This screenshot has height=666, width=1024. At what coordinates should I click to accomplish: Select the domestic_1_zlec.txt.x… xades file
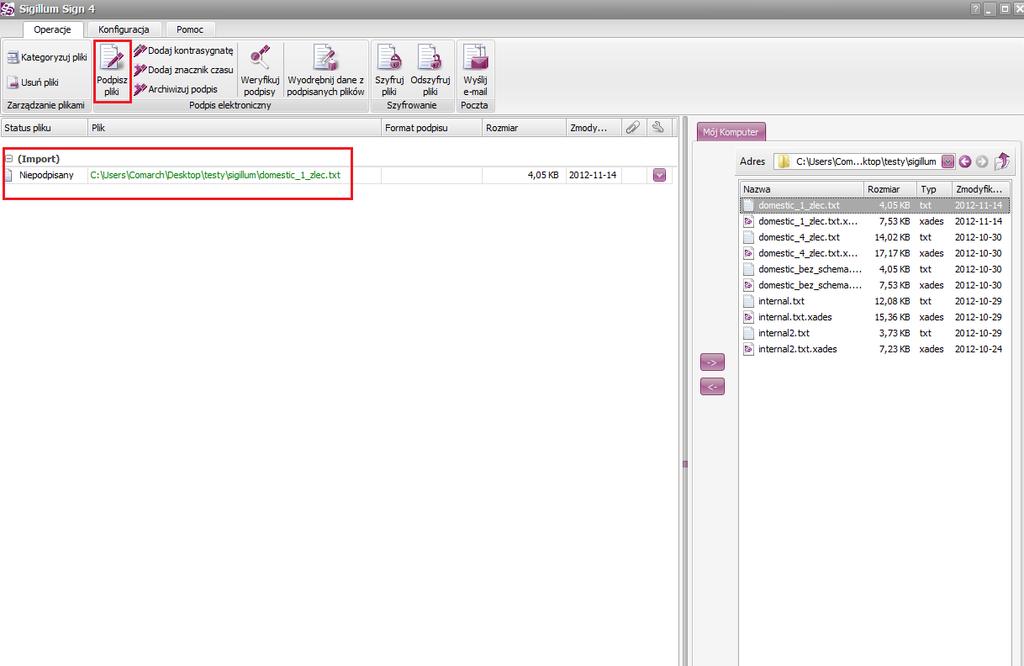875,221
